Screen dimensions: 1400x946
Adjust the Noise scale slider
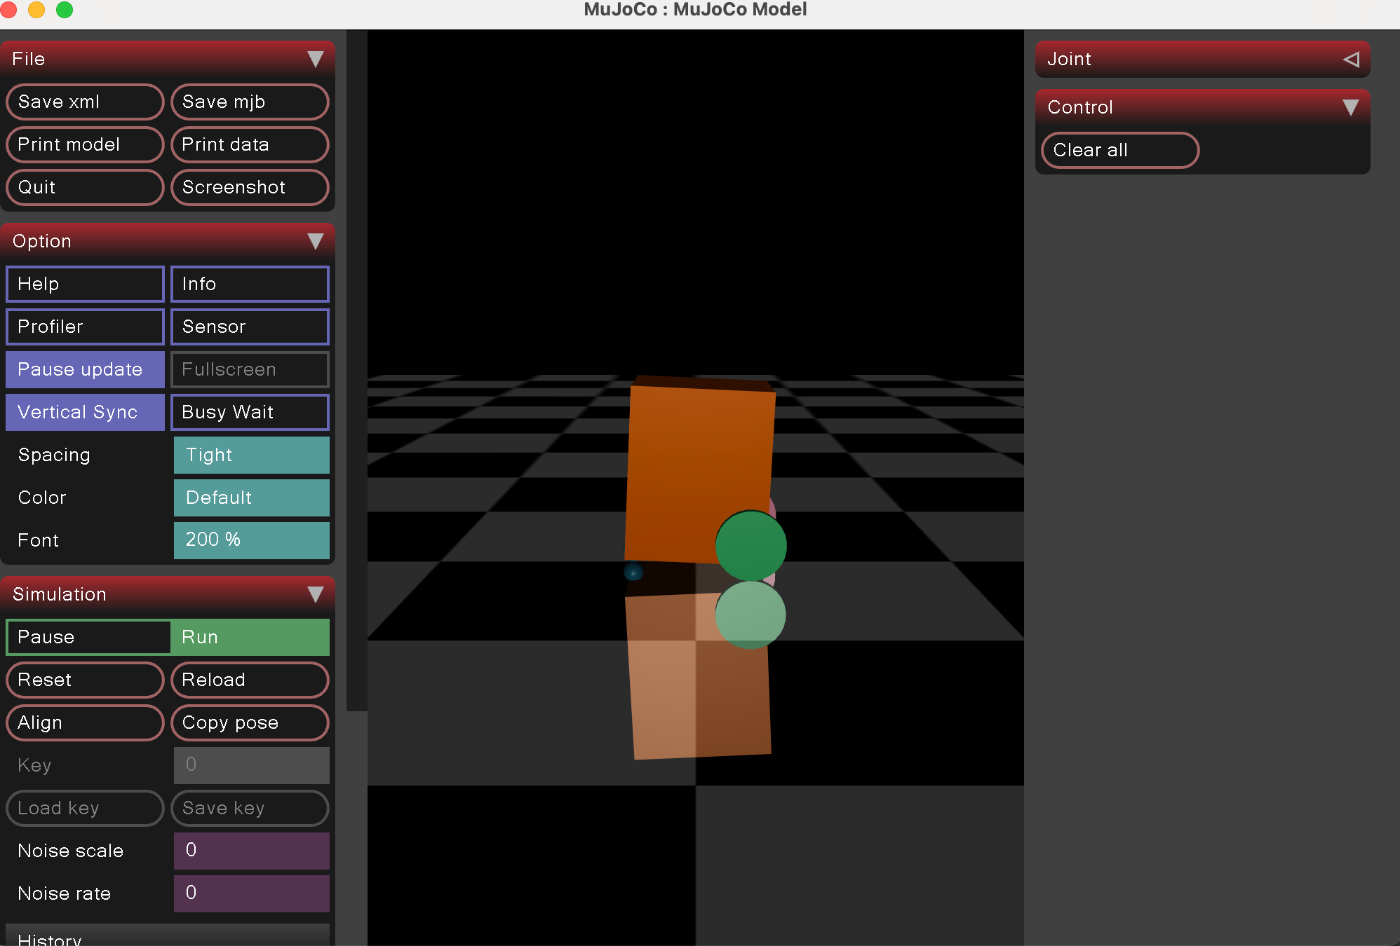click(252, 851)
